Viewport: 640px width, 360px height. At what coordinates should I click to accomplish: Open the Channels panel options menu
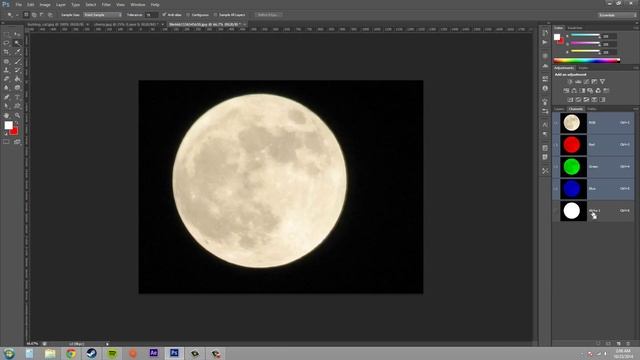[x=636, y=109]
